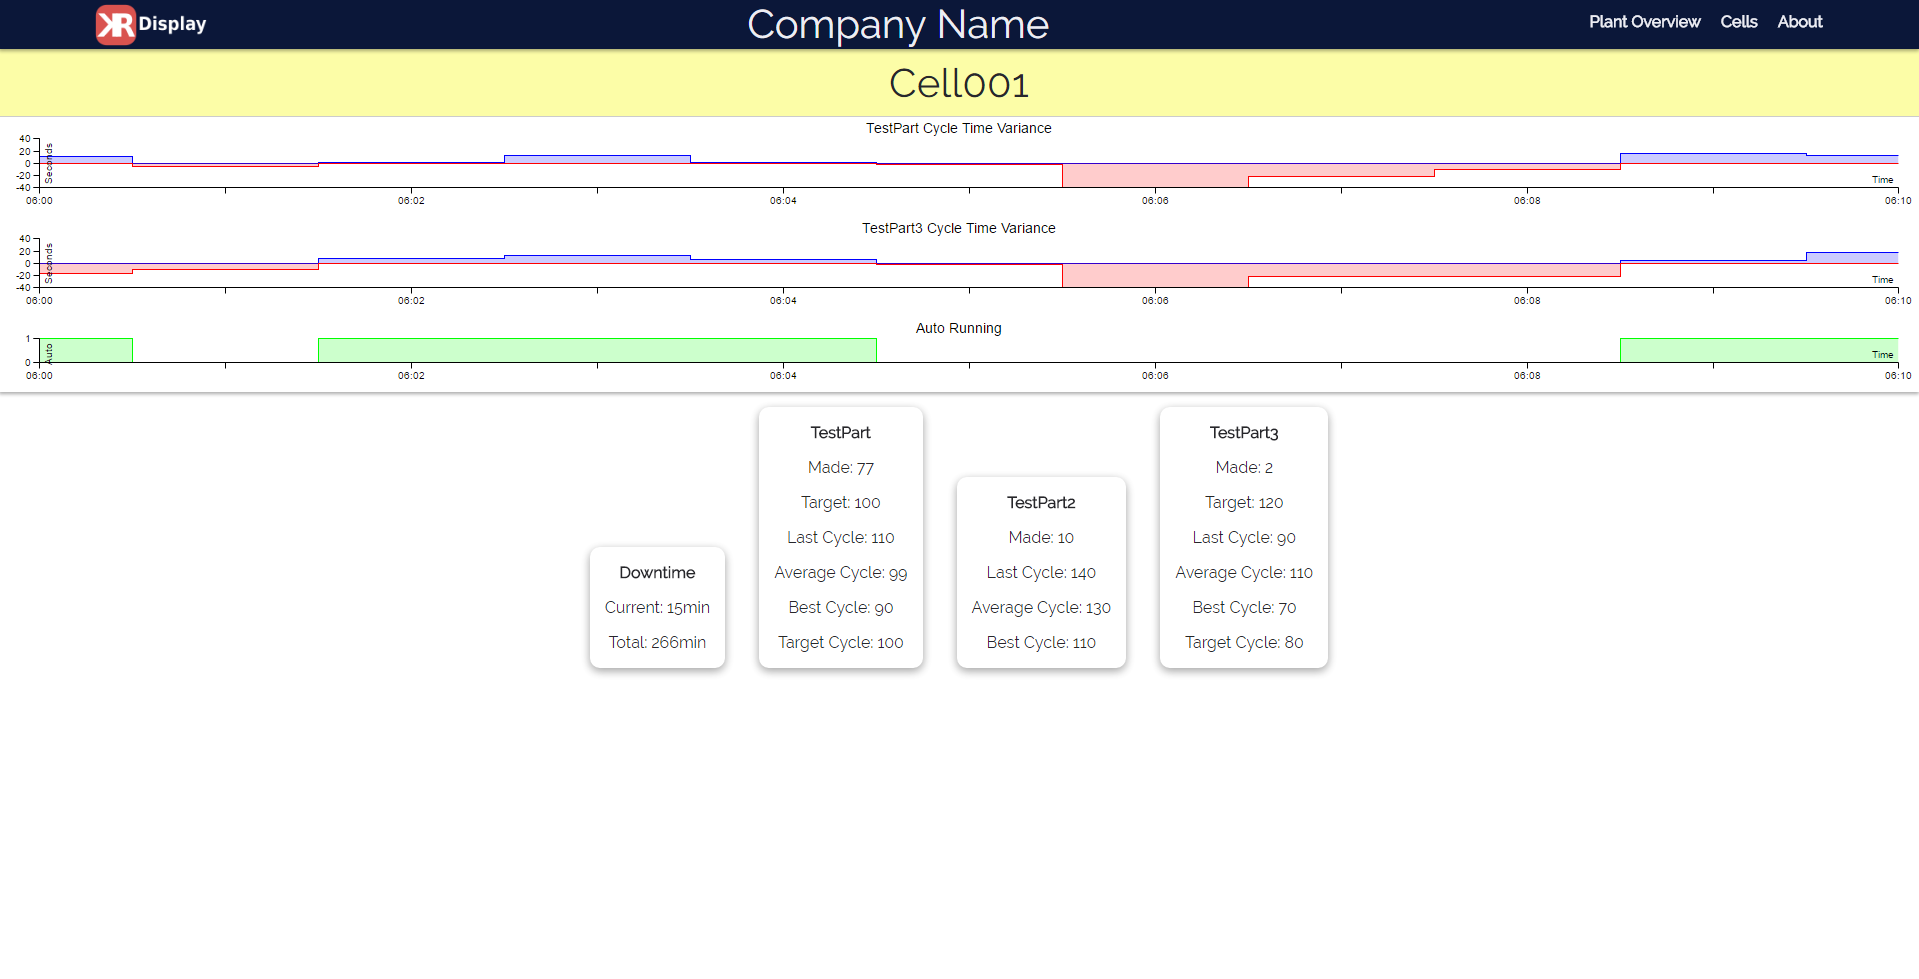
Task: Click the Cell001 title banner
Action: pyautogui.click(x=959, y=83)
